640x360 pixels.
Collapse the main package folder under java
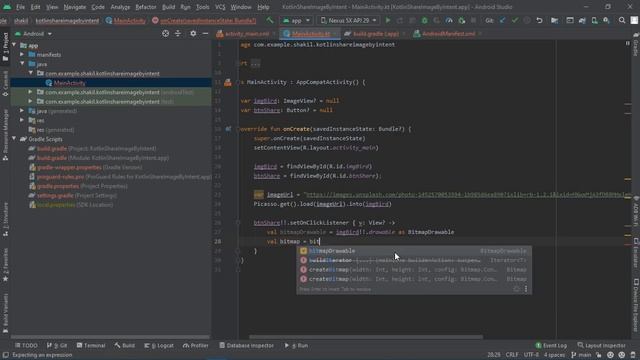coord(31,73)
